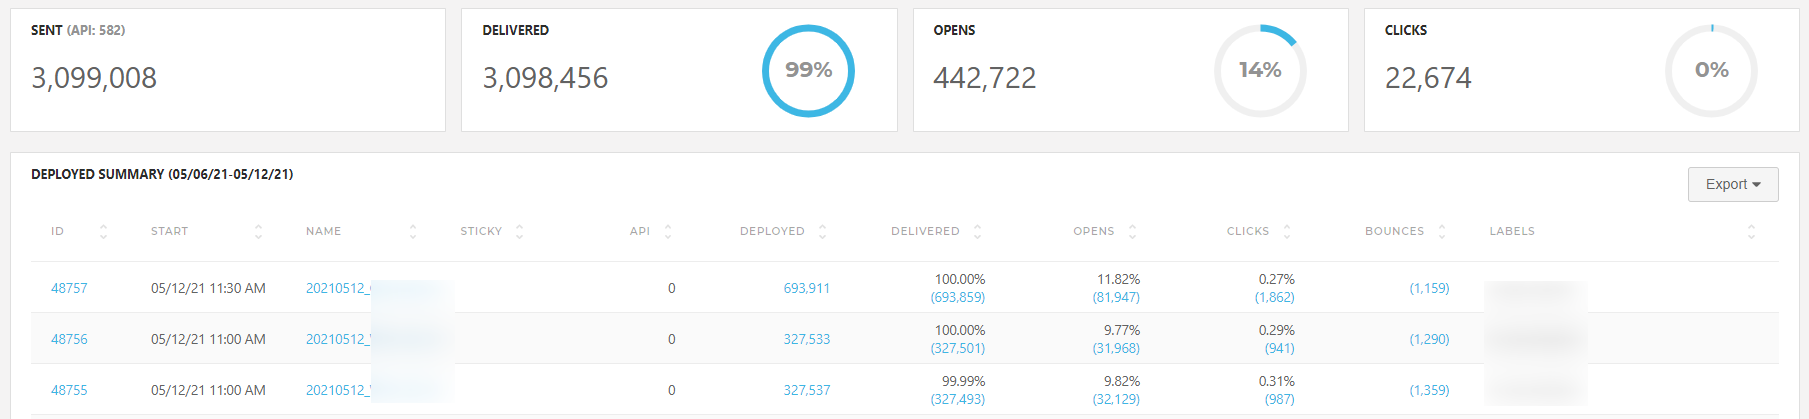Sort by Delivered column arrows
This screenshot has height=419, width=1809.
[977, 232]
